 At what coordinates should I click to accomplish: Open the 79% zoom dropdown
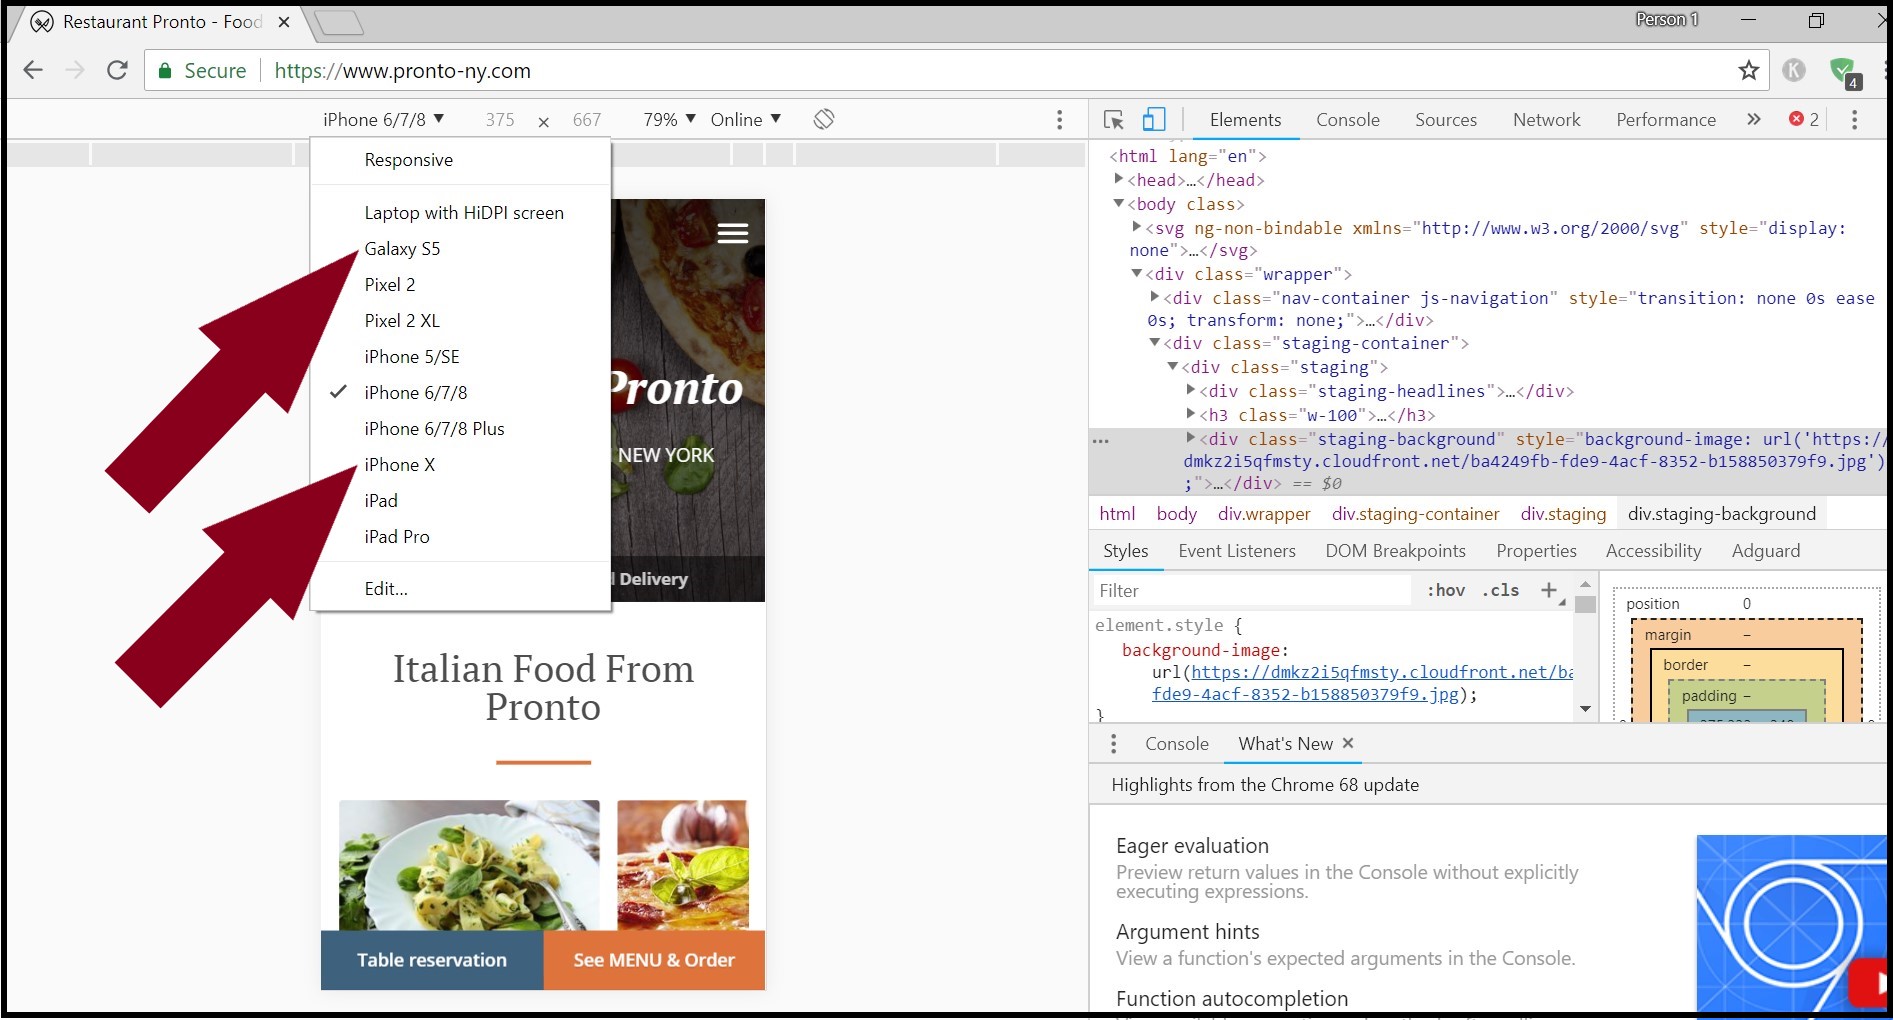tap(669, 120)
